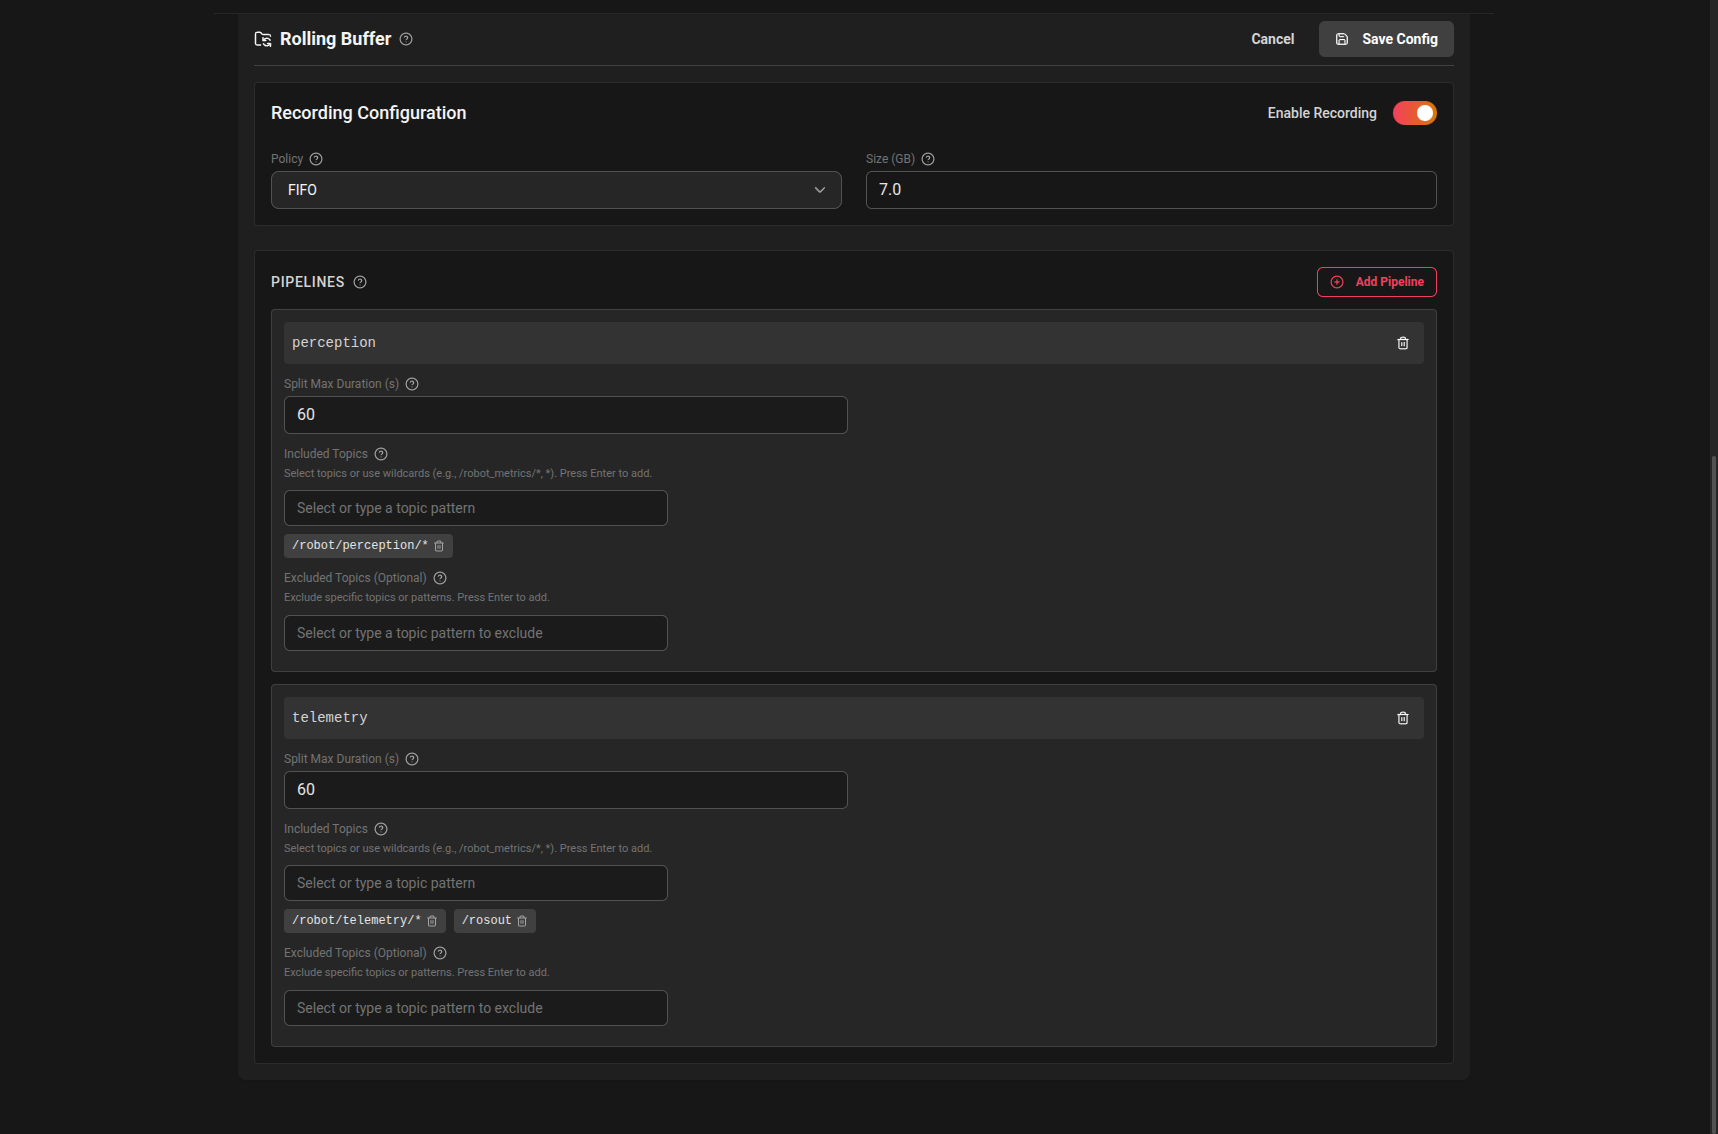Remove the /robot/telemetry/* topic chip
This screenshot has height=1134, width=1718.
point(433,920)
